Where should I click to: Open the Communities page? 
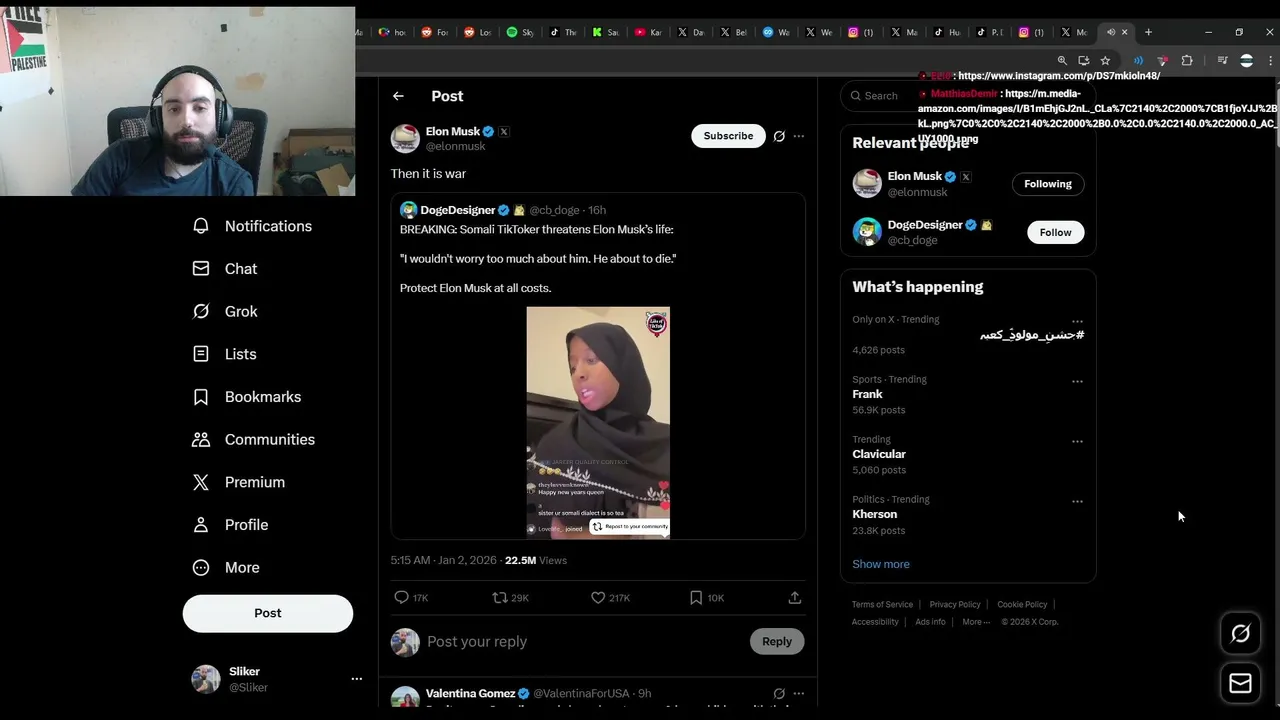[253, 439]
